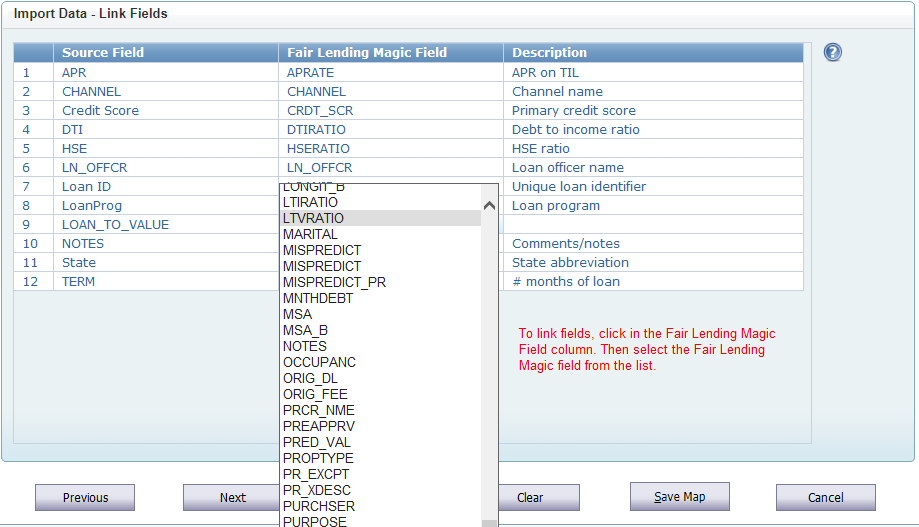Click the CHANNEL Fair Lending Magic field cell
This screenshot has width=919, height=527.
coord(390,91)
